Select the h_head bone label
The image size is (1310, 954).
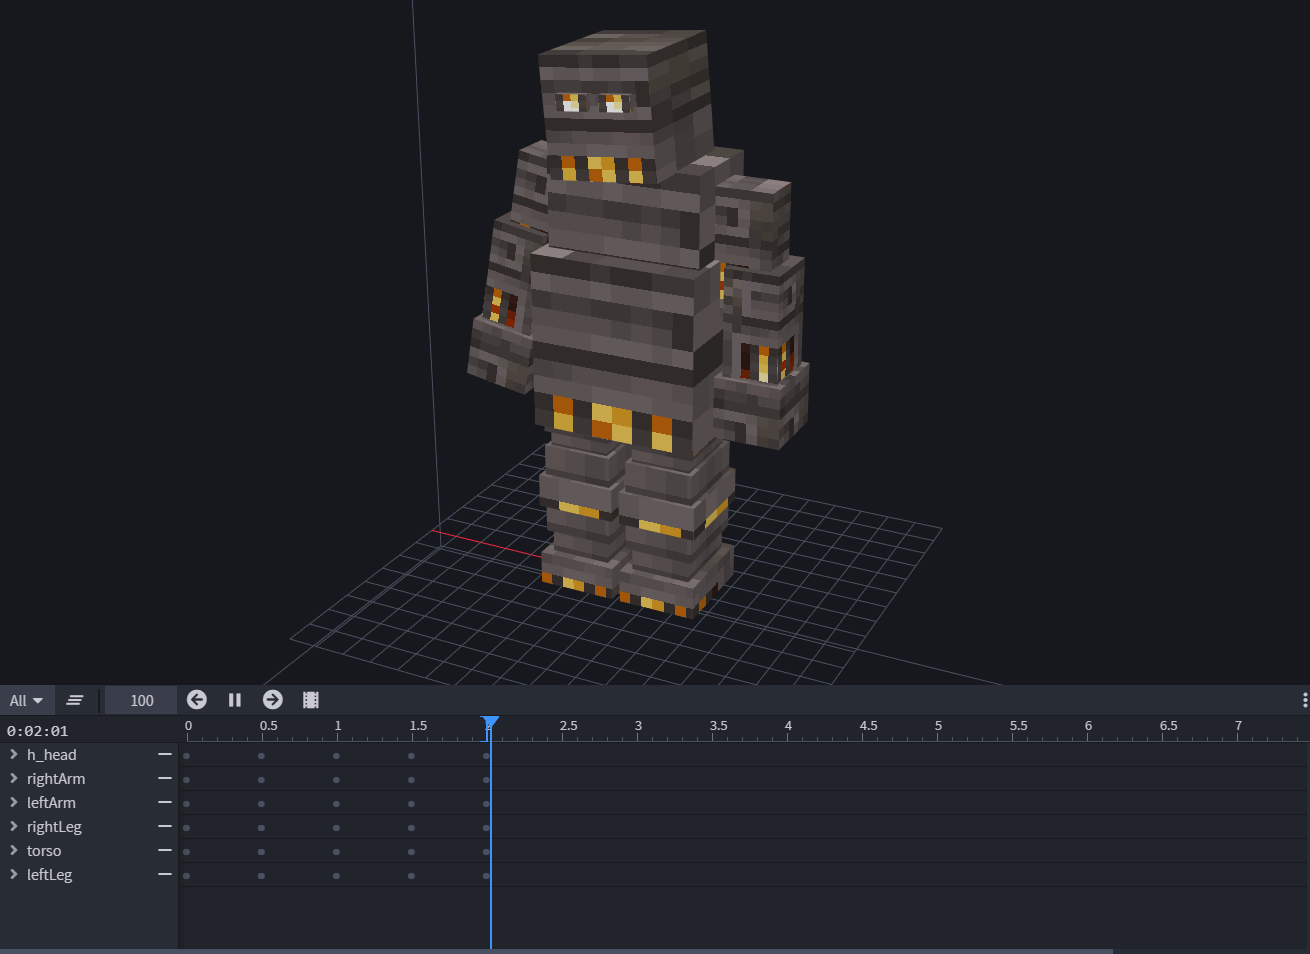tap(52, 755)
